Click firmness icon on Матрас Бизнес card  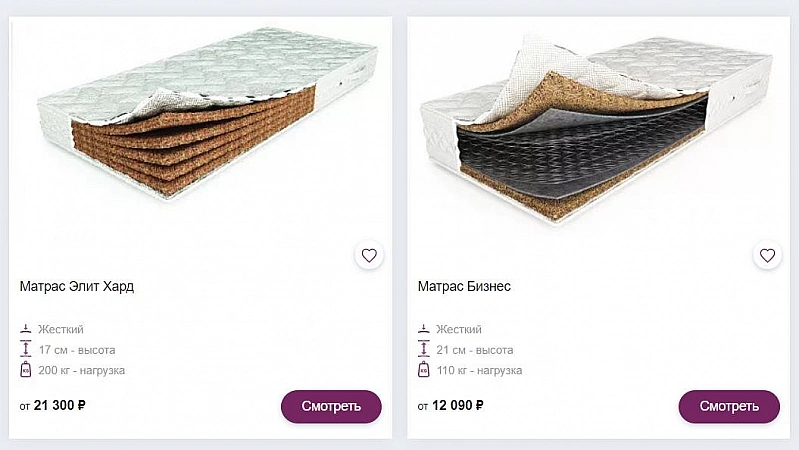(x=424, y=329)
